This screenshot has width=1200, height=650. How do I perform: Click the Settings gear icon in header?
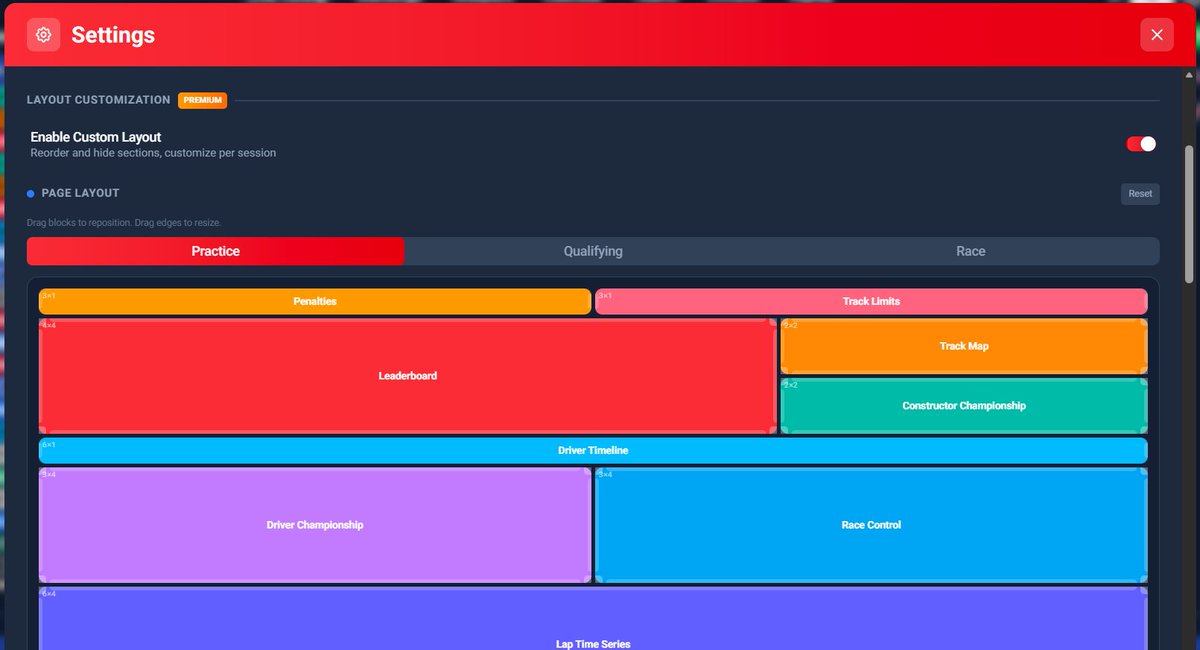pyautogui.click(x=43, y=35)
